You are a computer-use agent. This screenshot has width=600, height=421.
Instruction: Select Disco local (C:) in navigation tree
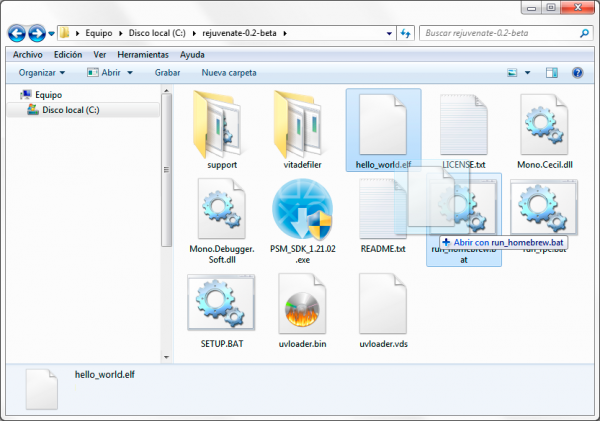71,110
